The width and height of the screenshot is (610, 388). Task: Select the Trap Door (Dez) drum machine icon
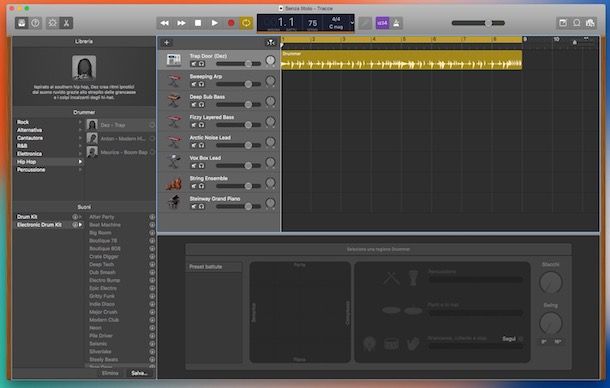point(174,60)
